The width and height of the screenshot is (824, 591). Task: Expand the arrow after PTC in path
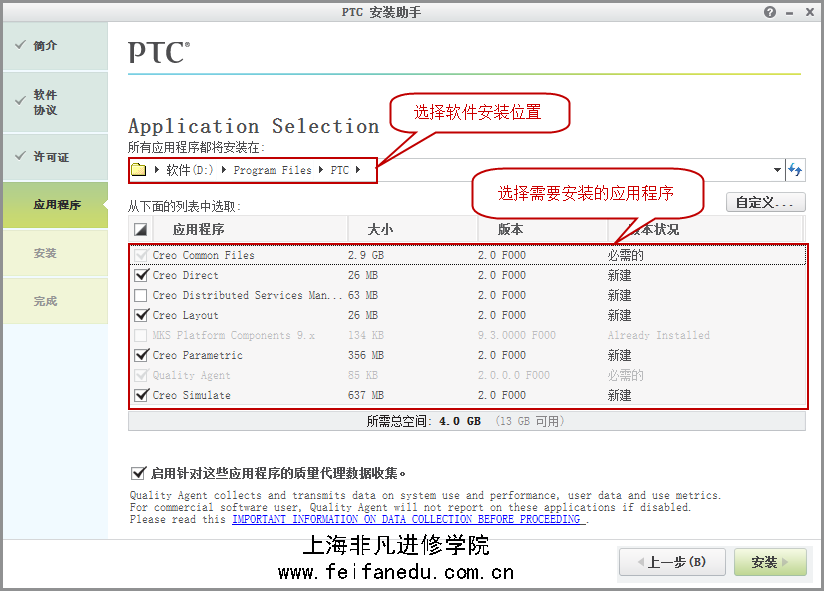point(358,170)
